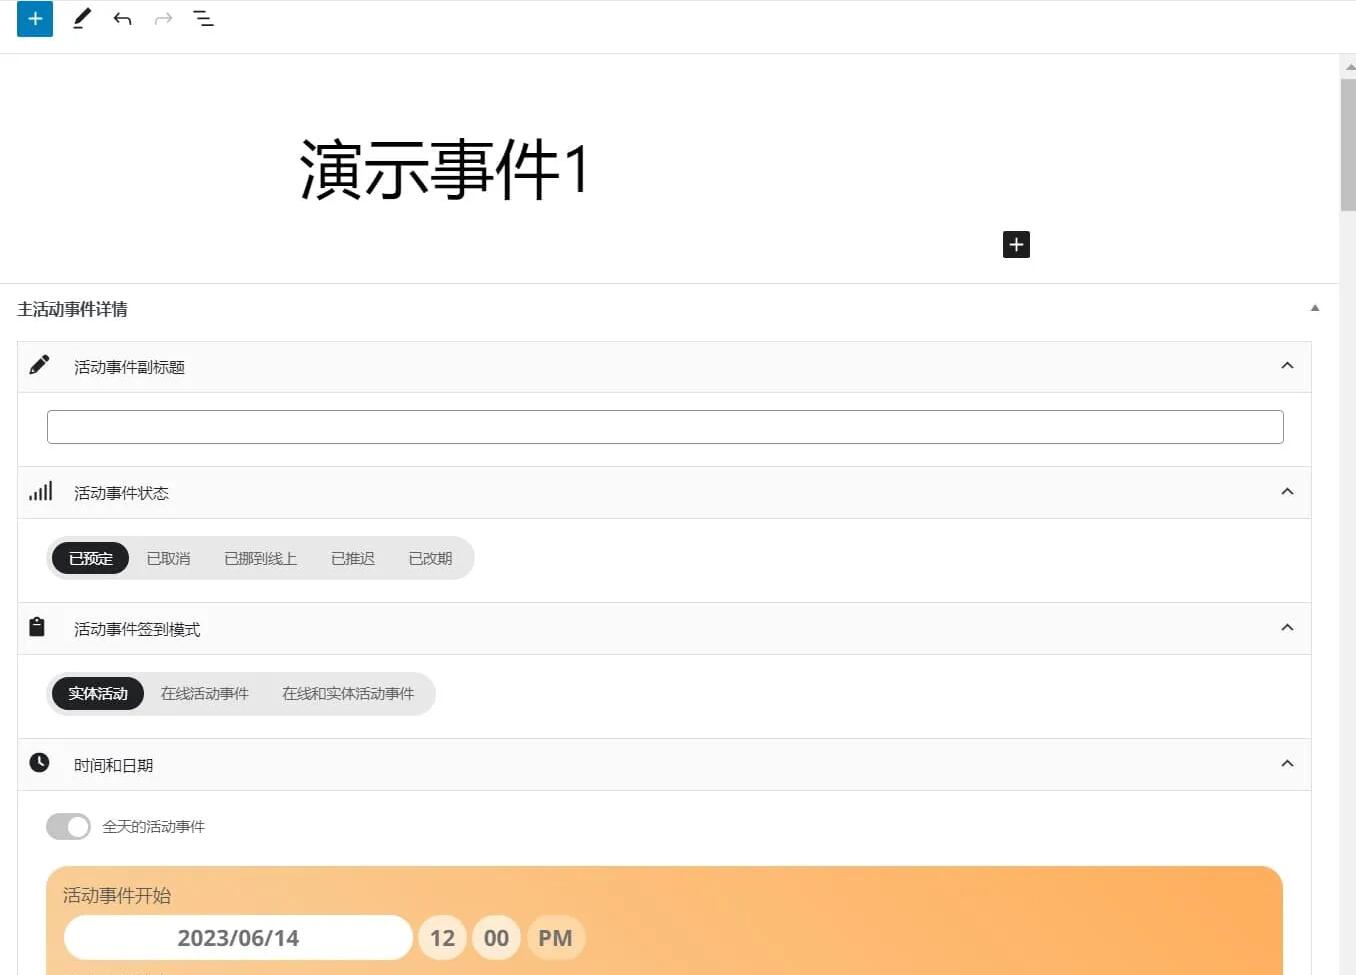Click the 全天的活动事件 label

pos(153,827)
